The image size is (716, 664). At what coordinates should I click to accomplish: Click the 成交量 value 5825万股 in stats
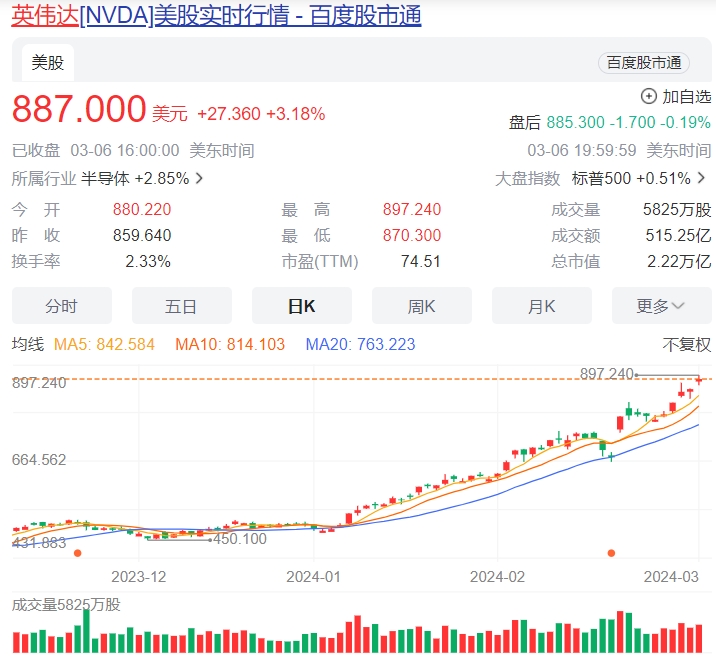[677, 210]
